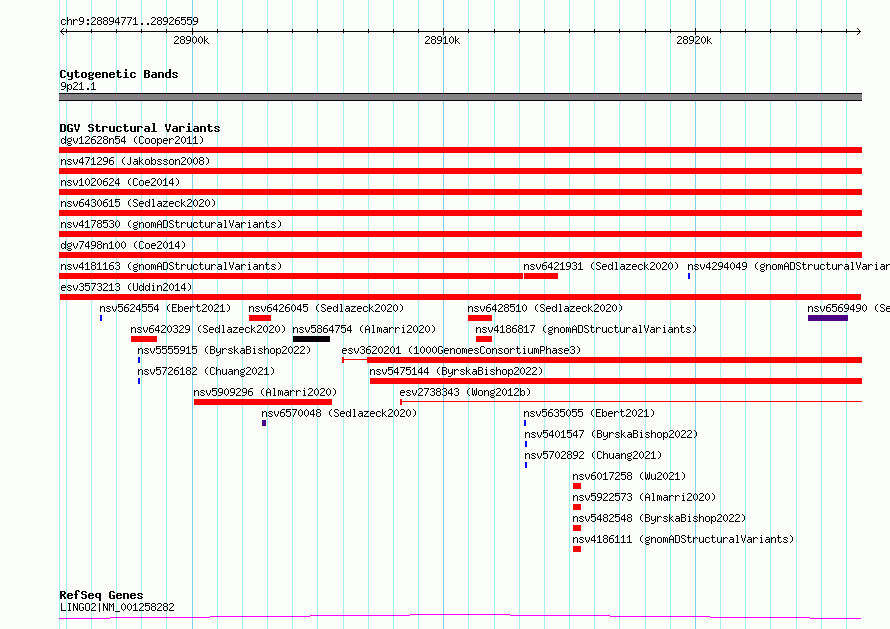Select the nsv5864754 (Almarri2020) label
This screenshot has width=890, height=629.
click(x=364, y=329)
